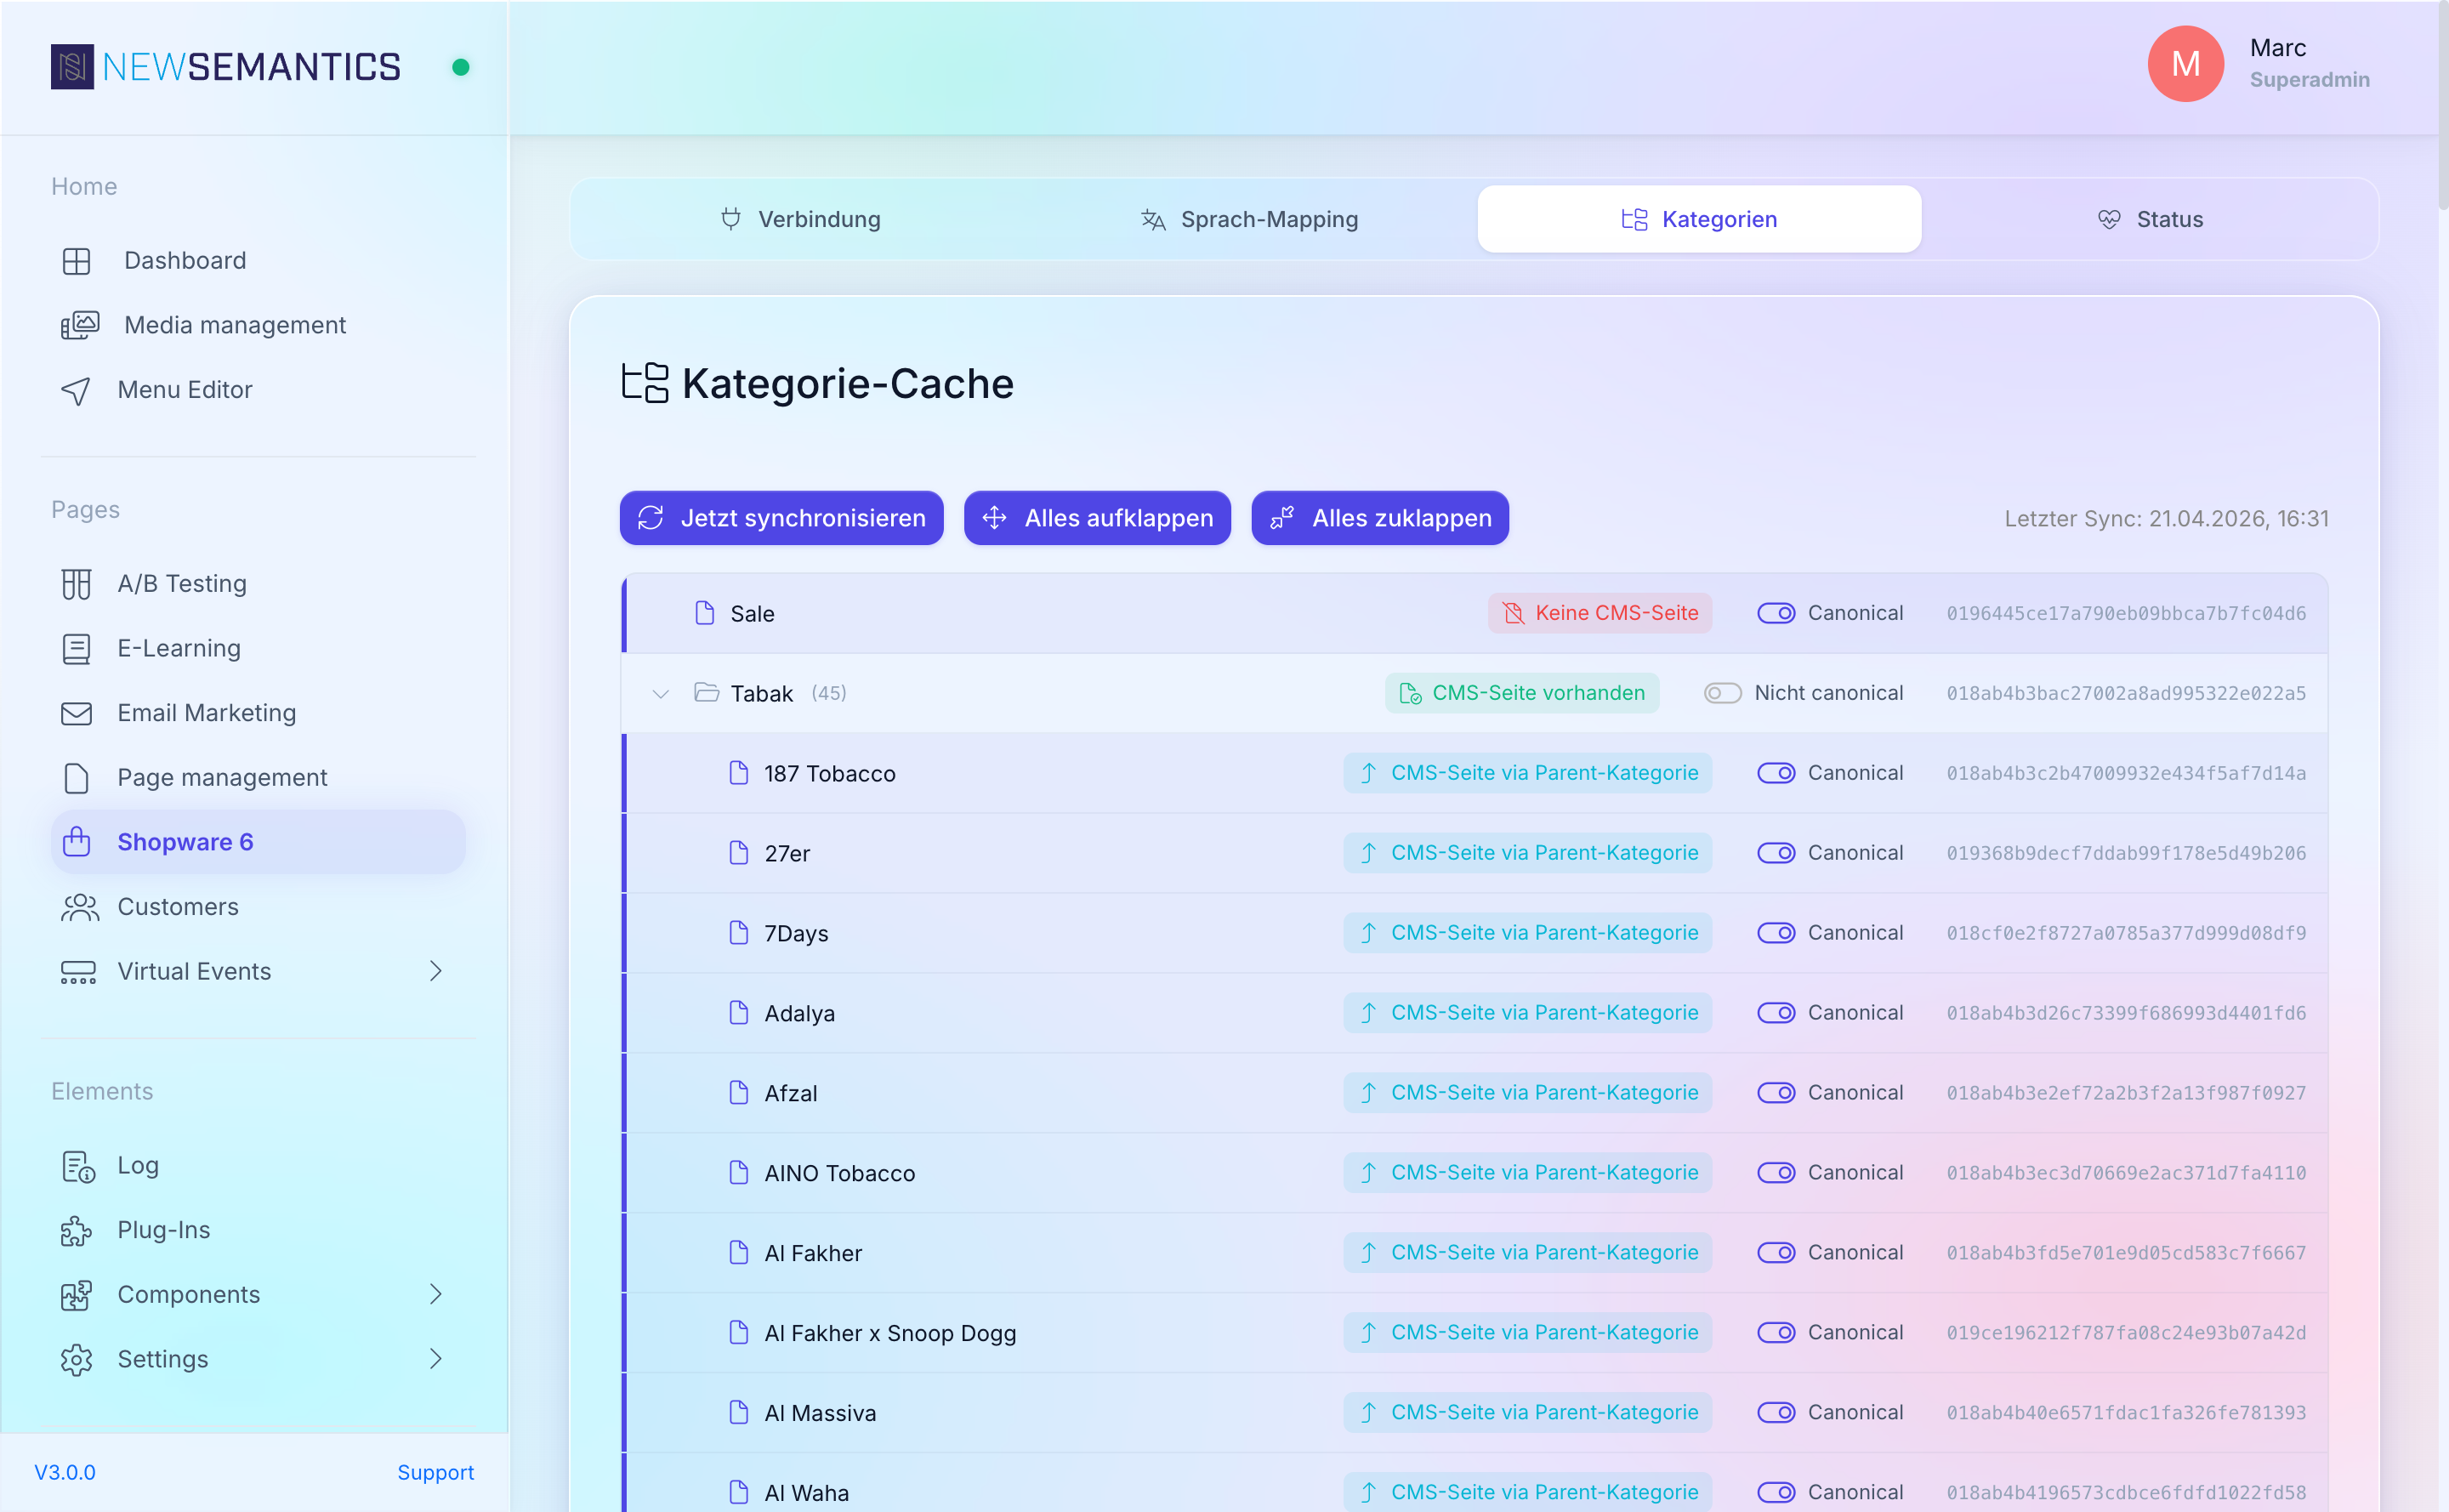Click Letzter Sync timestamp text

click(x=2167, y=518)
